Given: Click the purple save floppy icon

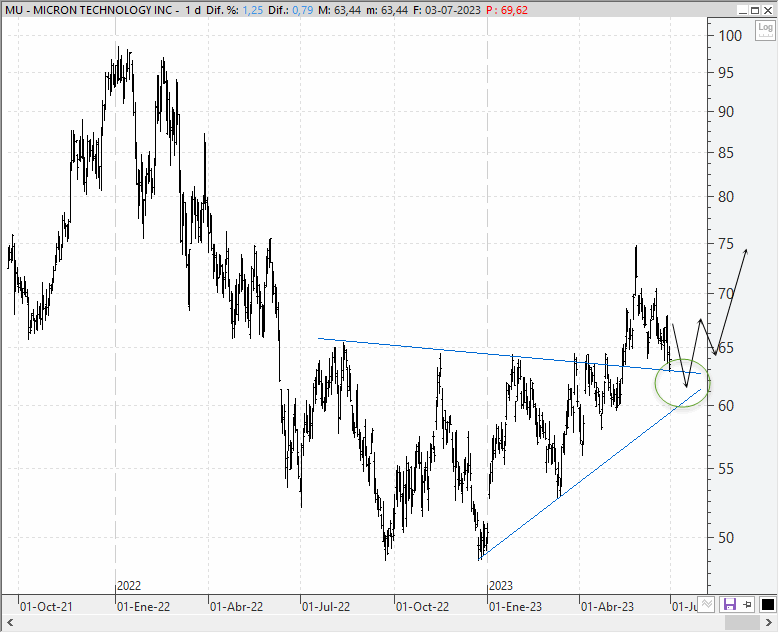Looking at the screenshot, I should click(729, 605).
